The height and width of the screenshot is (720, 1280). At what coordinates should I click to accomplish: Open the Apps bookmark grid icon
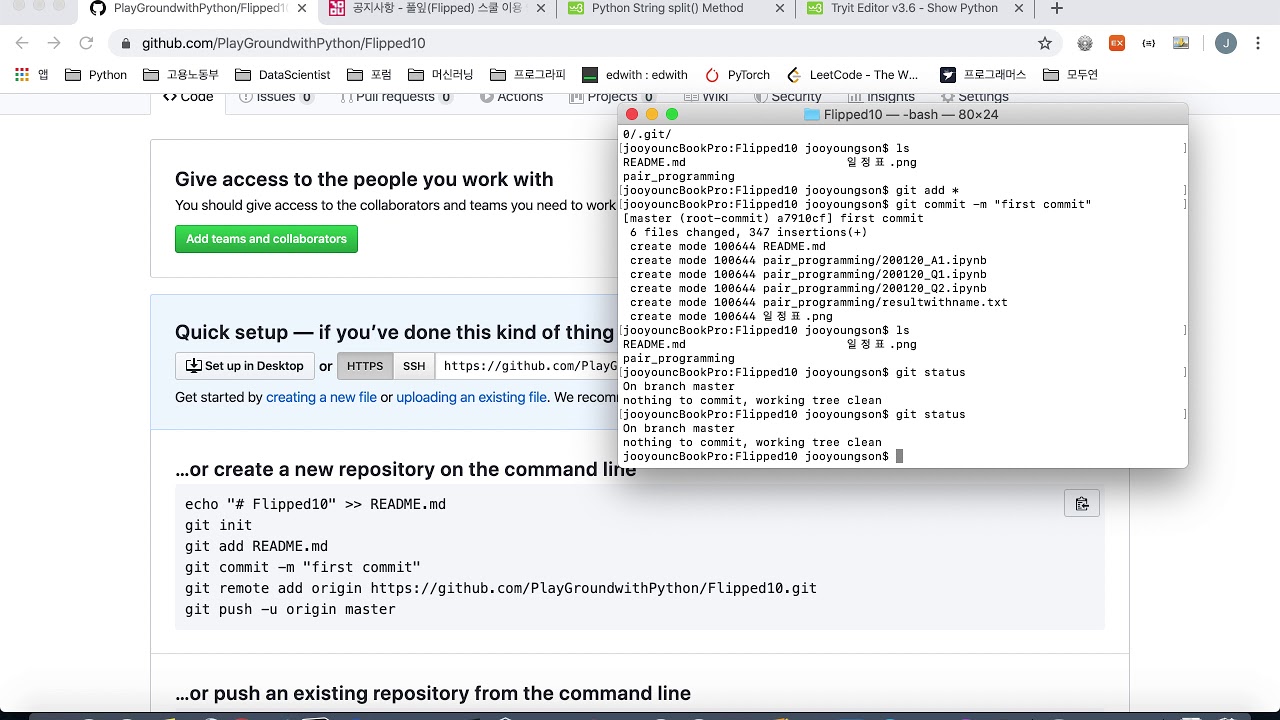point(22,74)
